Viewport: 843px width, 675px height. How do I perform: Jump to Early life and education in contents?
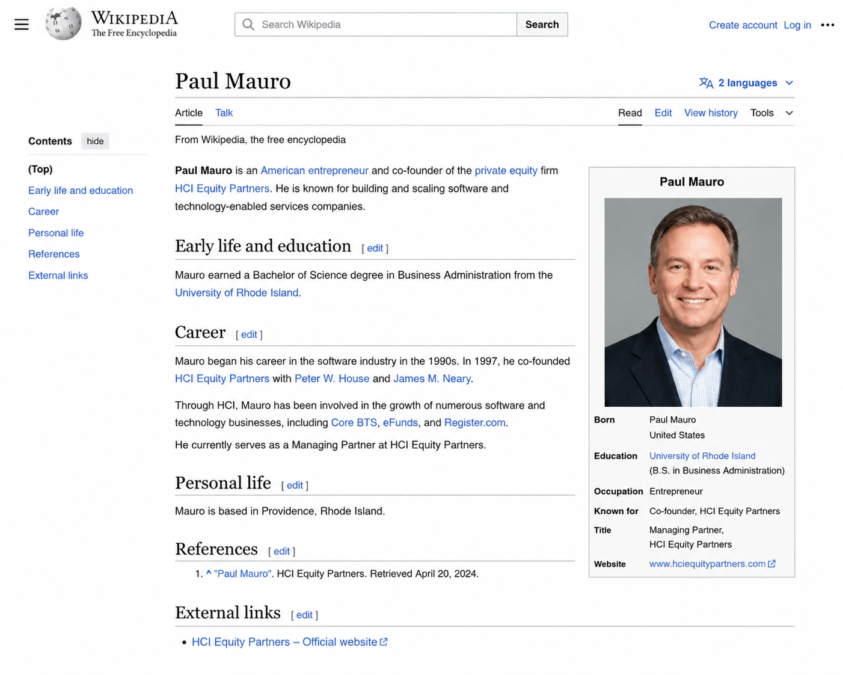pos(81,190)
